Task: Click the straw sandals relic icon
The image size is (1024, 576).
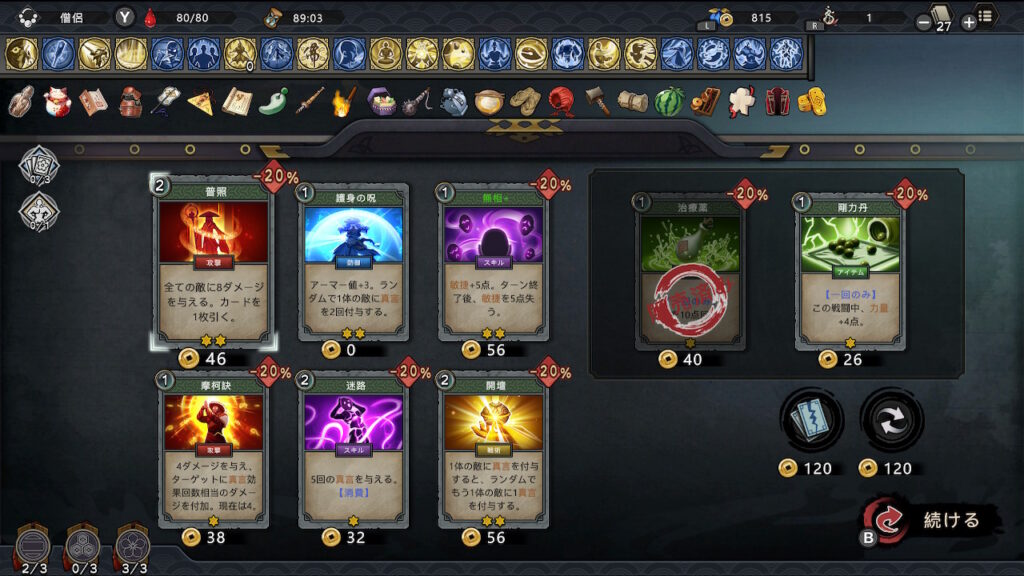Action: pos(525,103)
